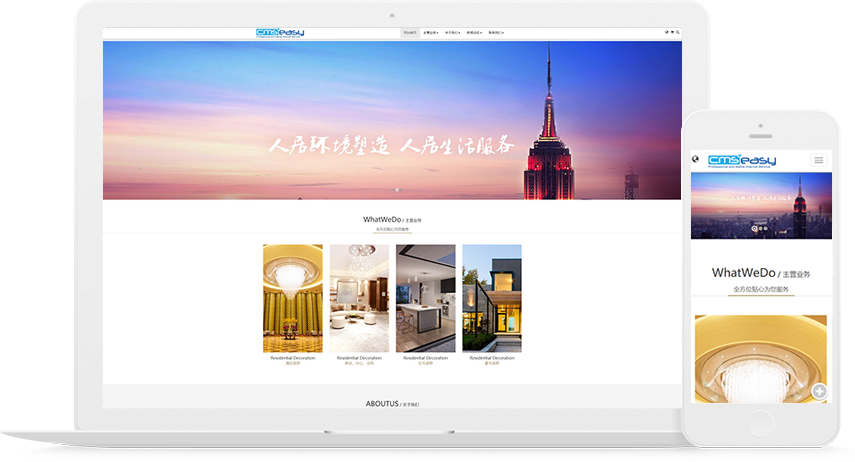Open the cart icon in laptop navbar
This screenshot has height=462, width=855.
[672, 32]
